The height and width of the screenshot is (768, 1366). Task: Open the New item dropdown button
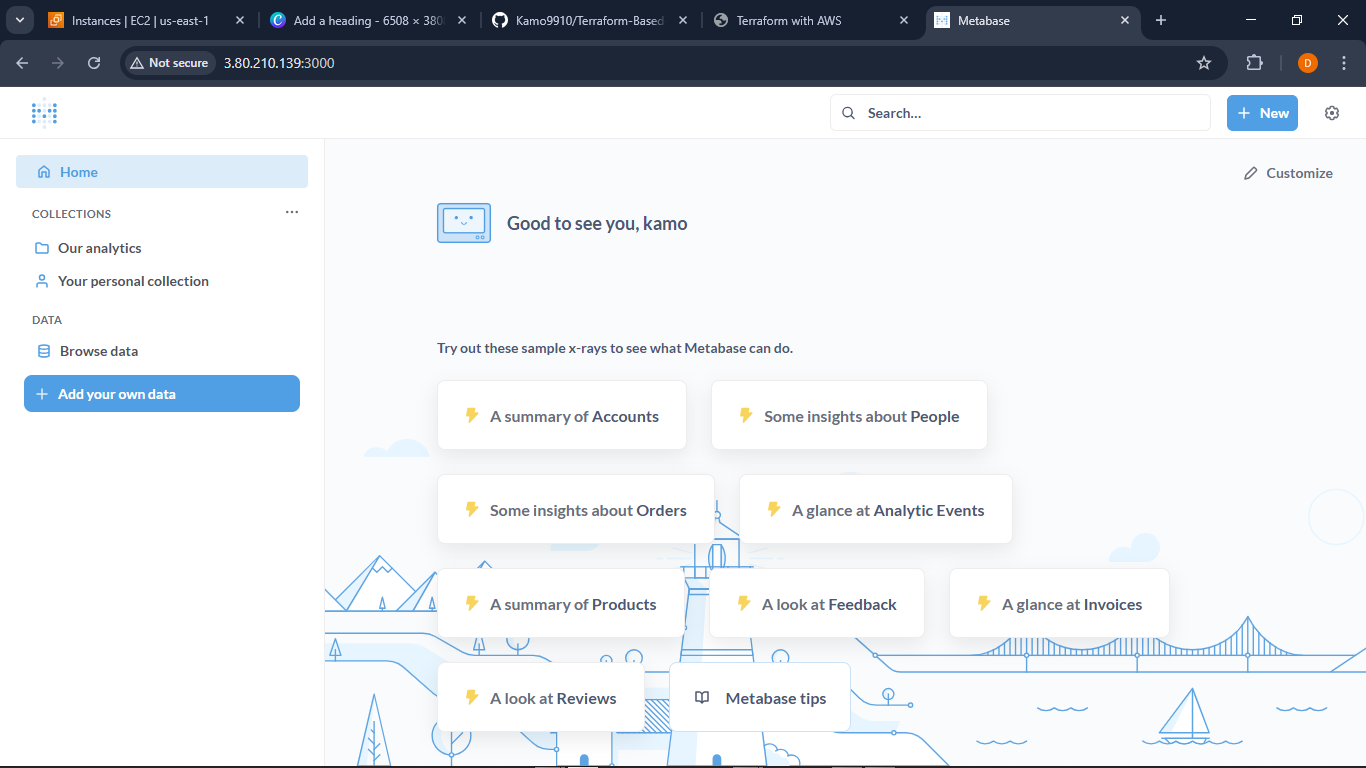(1262, 113)
